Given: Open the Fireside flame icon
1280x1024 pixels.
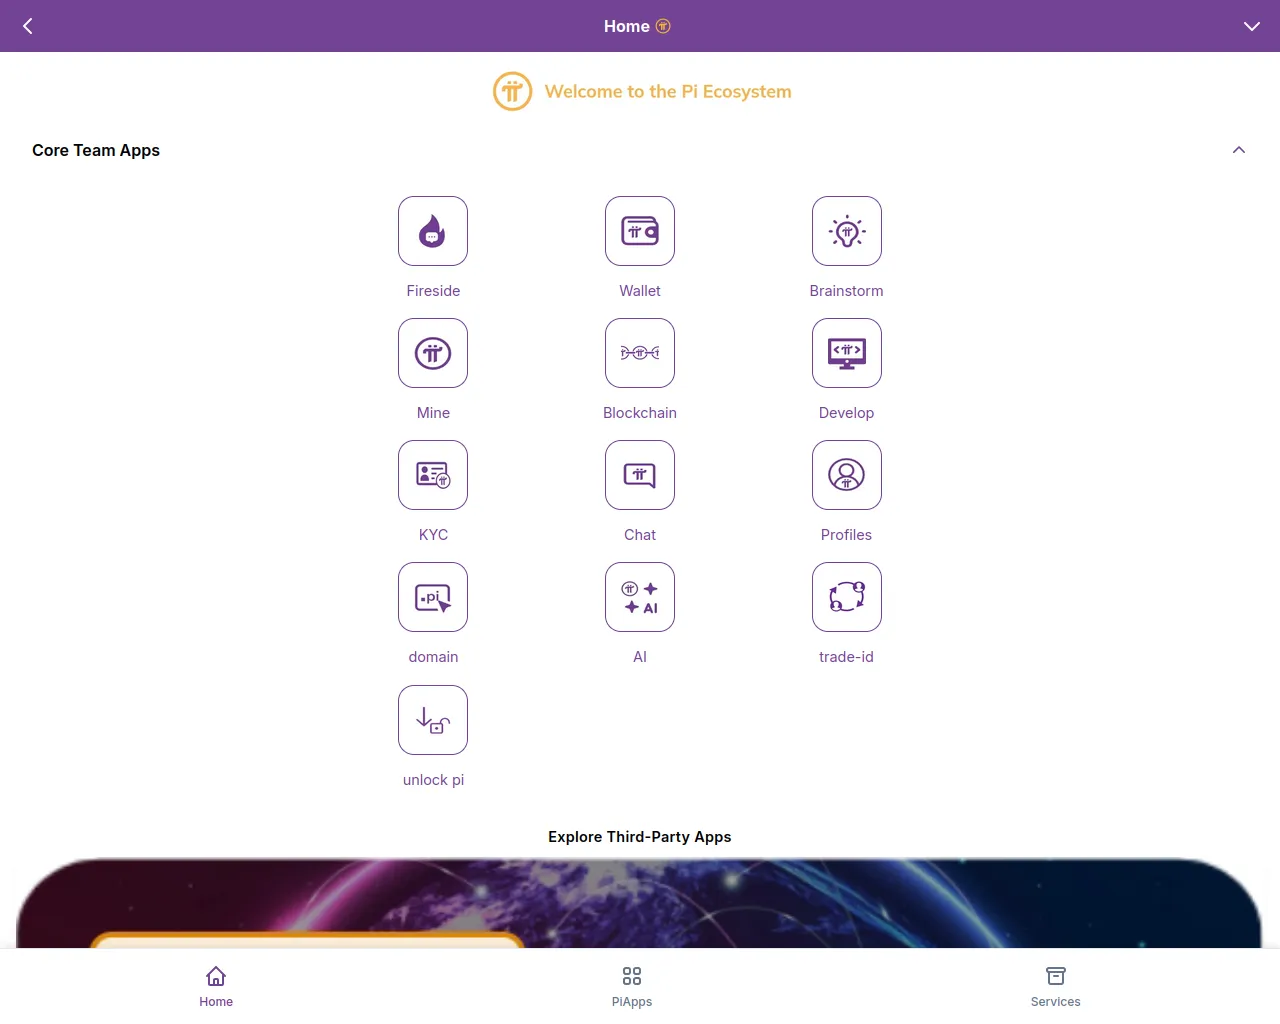Looking at the screenshot, I should [x=433, y=231].
